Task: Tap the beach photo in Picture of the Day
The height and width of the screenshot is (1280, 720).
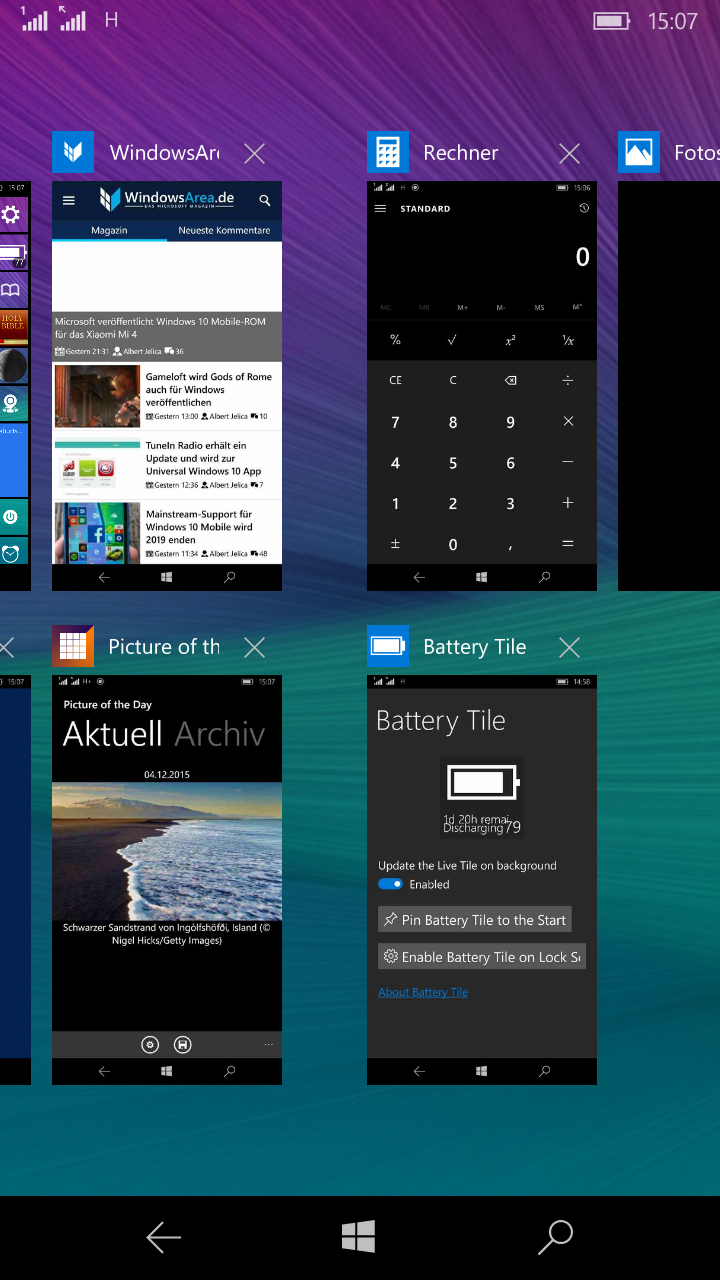Action: 167,852
